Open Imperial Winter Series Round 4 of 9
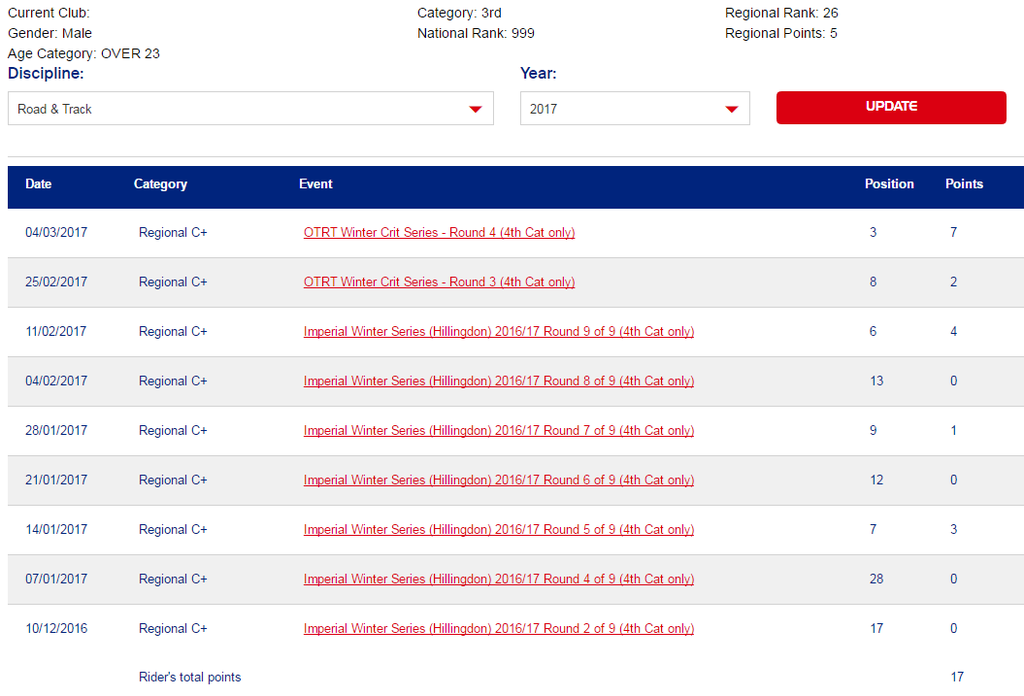 498,579
